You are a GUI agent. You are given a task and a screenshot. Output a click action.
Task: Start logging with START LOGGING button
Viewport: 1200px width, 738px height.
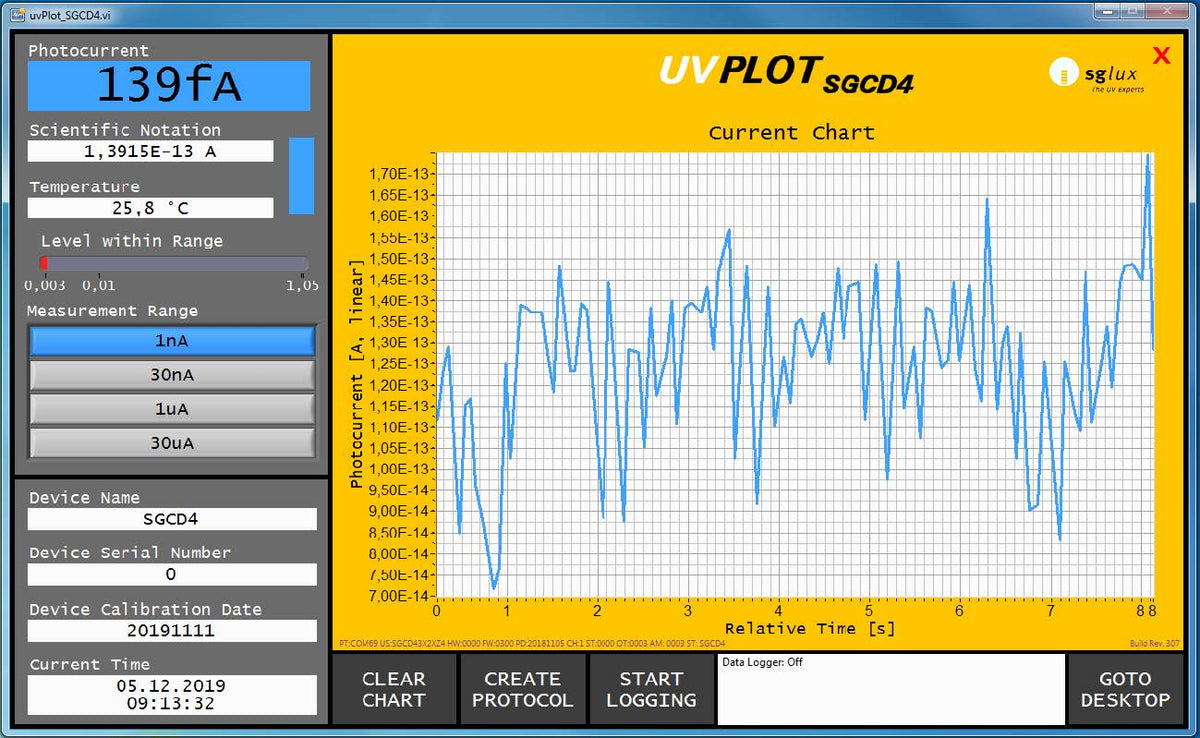click(x=651, y=690)
